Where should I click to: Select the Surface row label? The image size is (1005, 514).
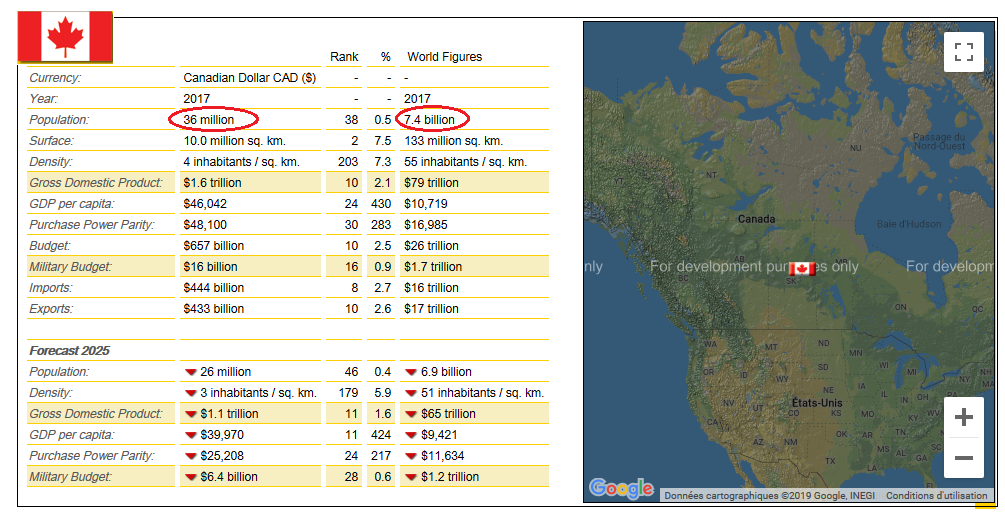(51, 140)
